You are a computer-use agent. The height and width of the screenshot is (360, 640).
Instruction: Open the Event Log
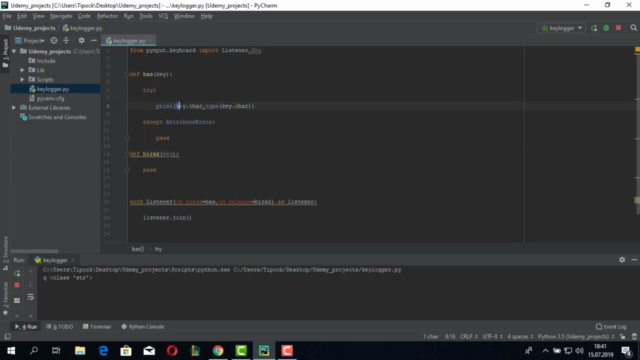tap(611, 327)
